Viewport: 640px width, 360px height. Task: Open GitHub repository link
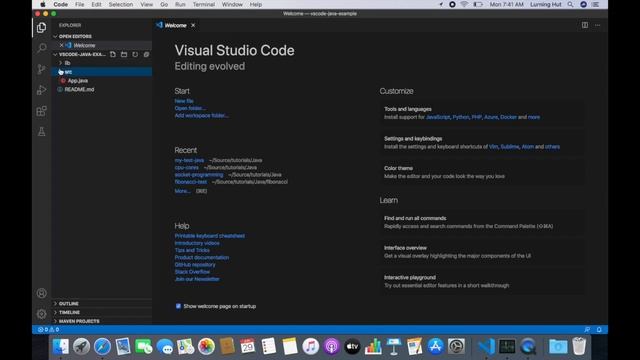195,264
